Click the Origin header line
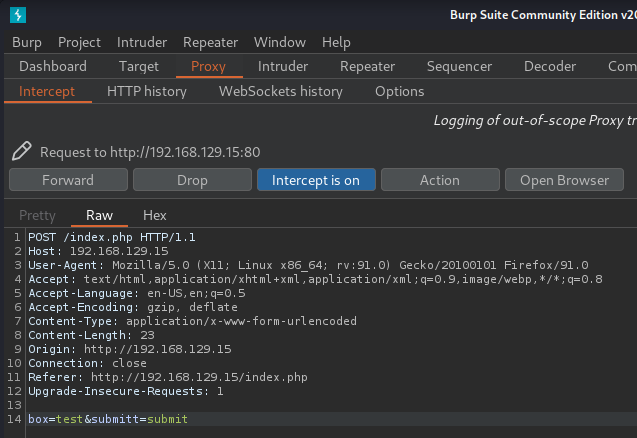 click(130, 349)
